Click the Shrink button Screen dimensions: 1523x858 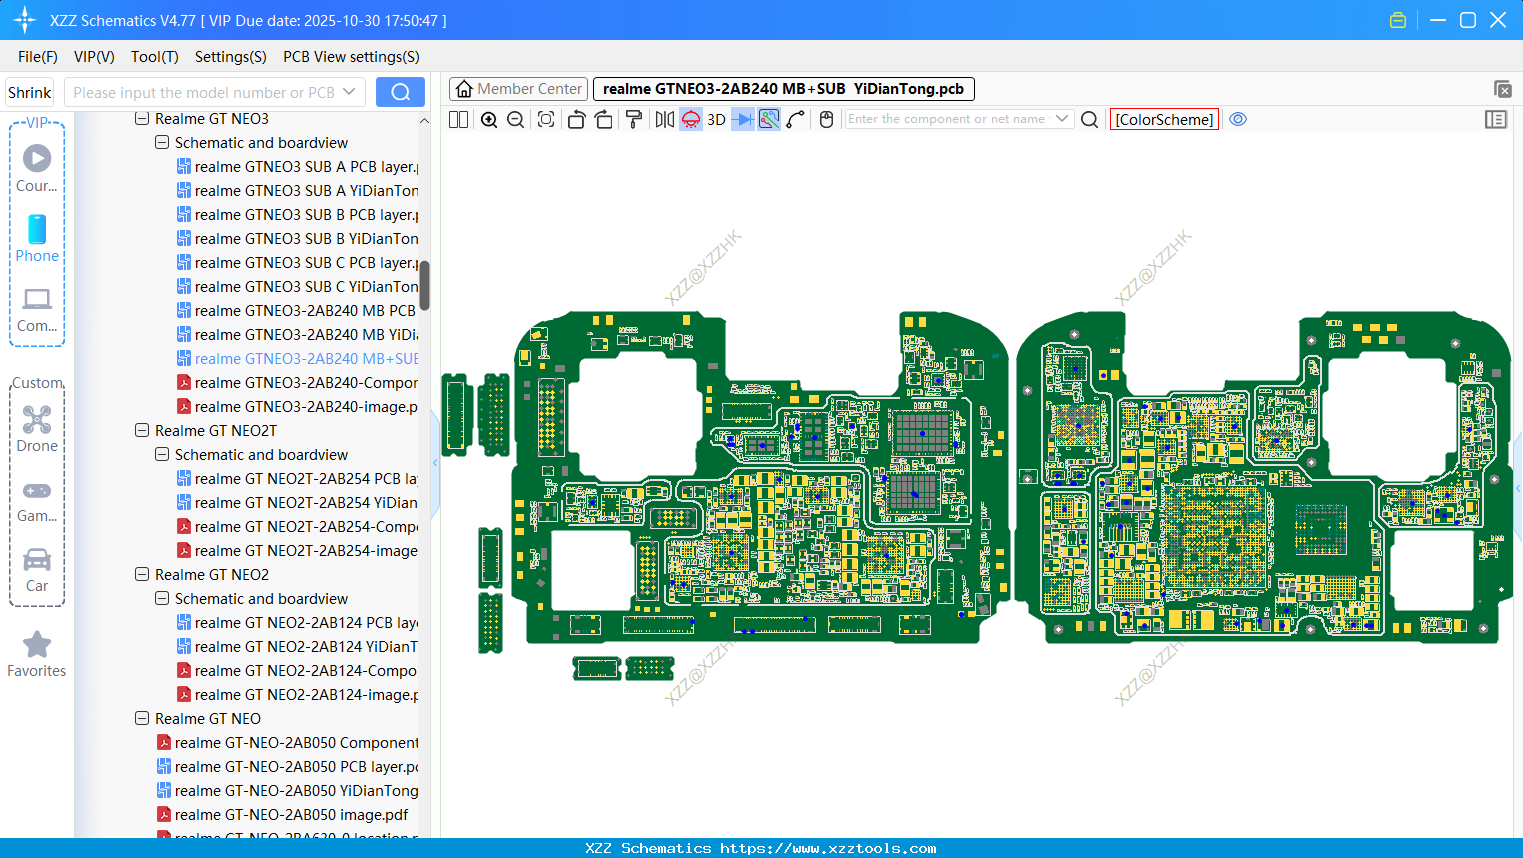29,92
